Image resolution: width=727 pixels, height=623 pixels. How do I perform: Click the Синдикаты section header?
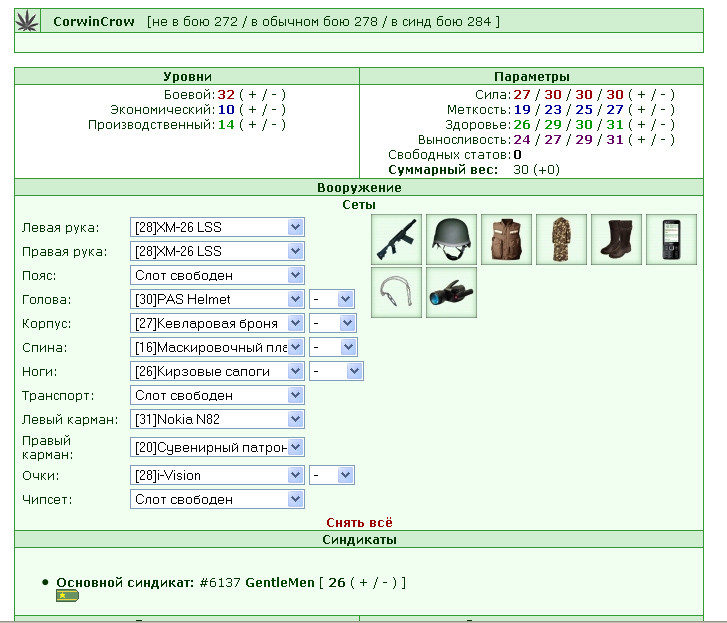pos(359,540)
